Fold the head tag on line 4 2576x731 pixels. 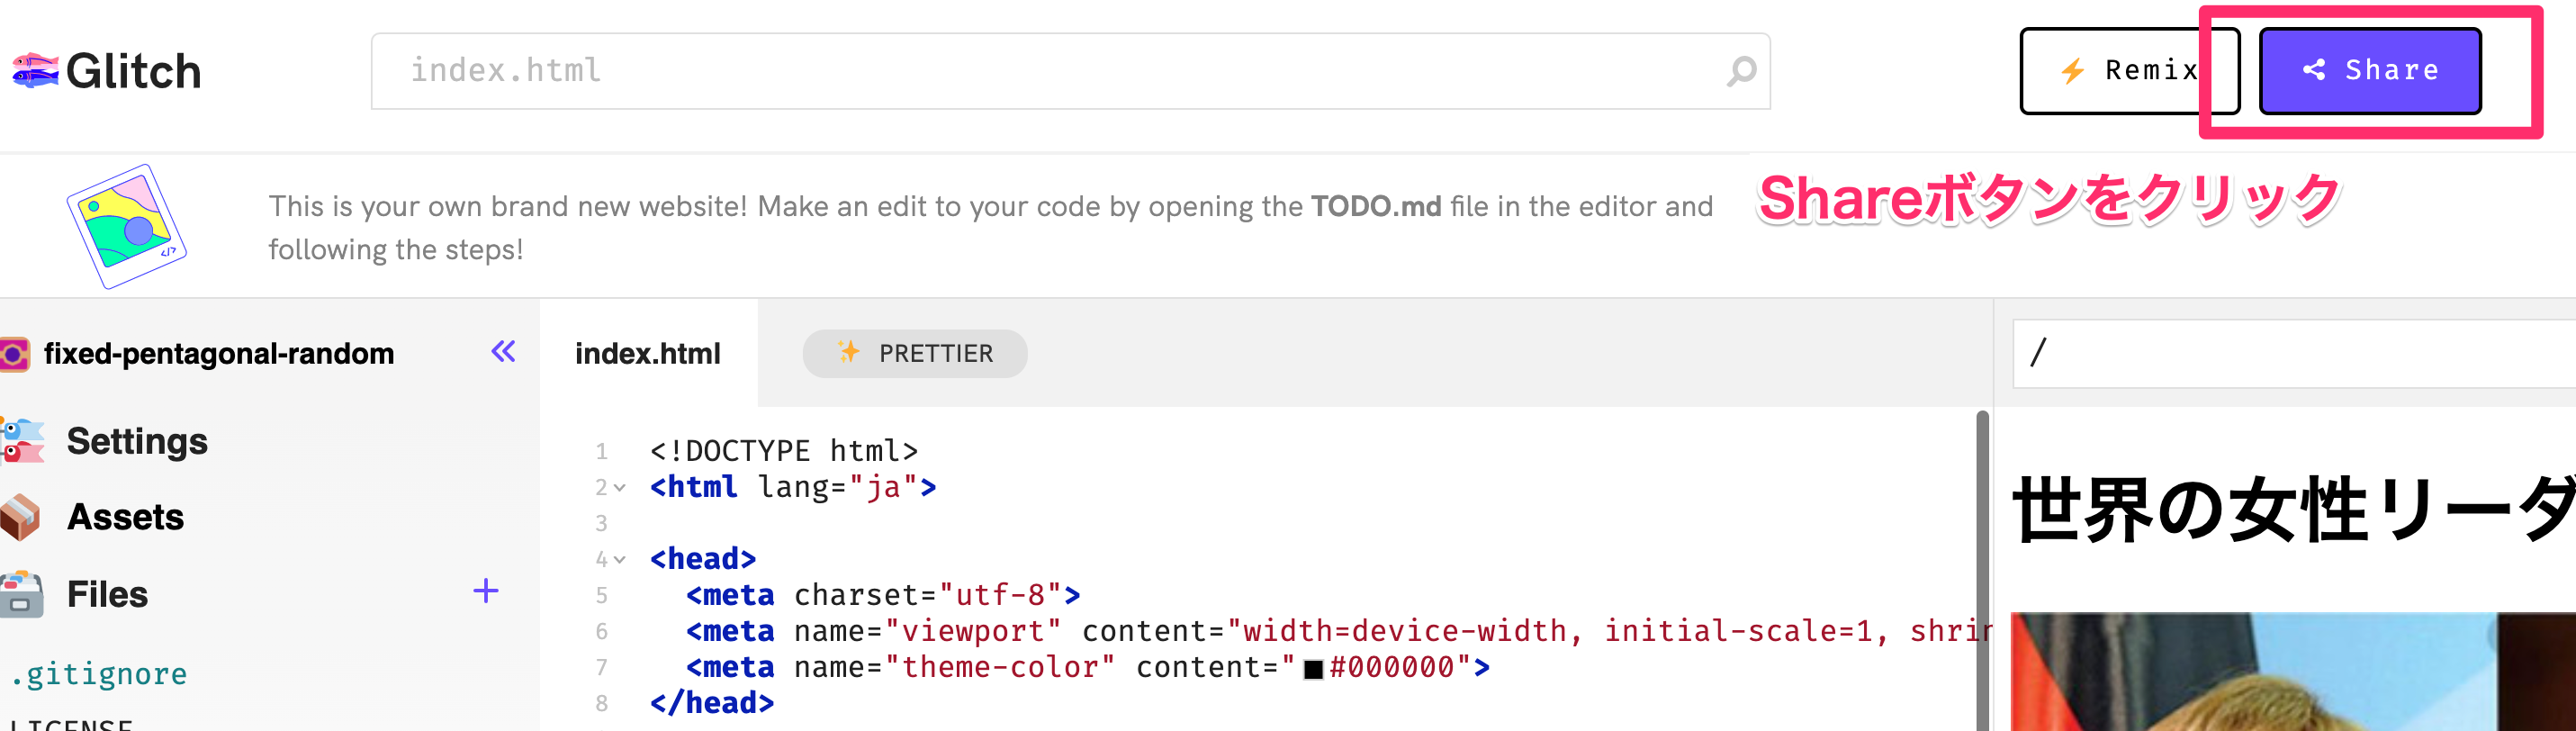pos(620,560)
